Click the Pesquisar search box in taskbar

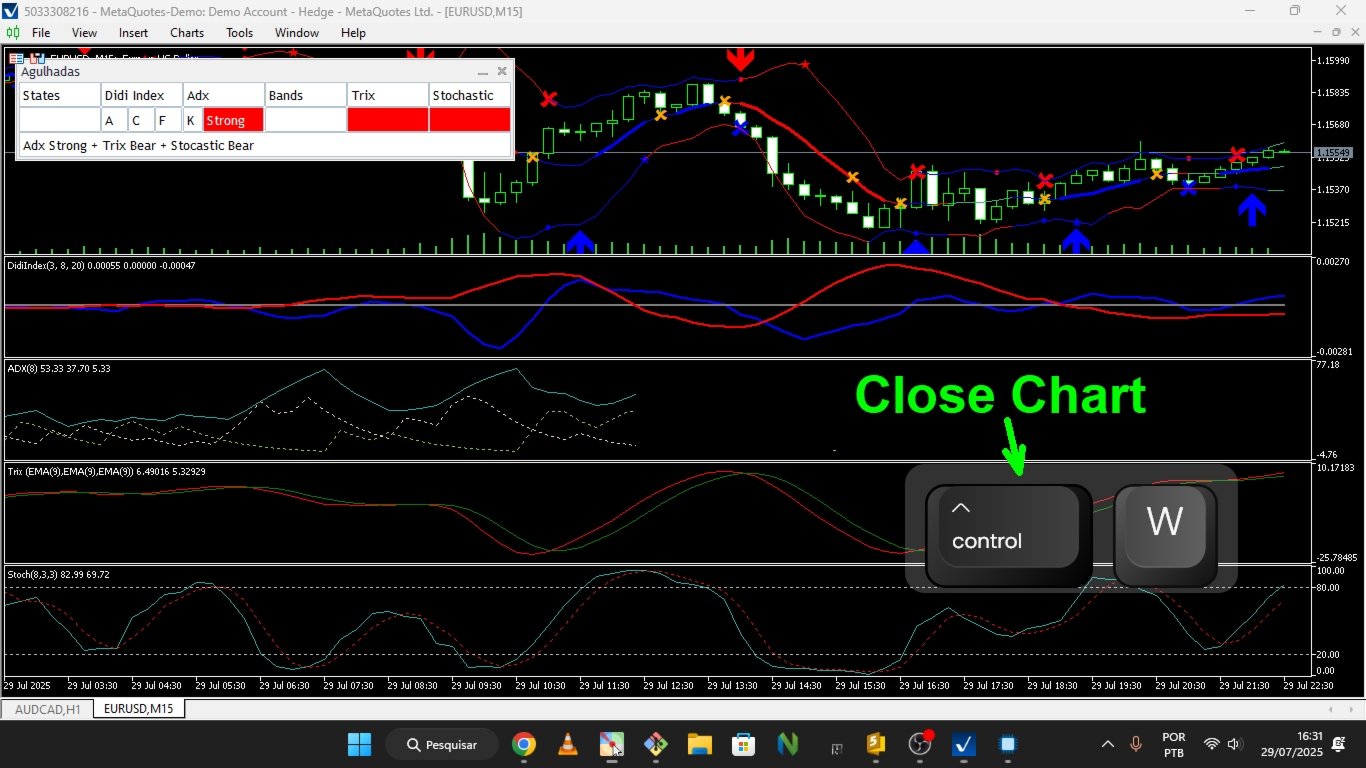click(441, 744)
